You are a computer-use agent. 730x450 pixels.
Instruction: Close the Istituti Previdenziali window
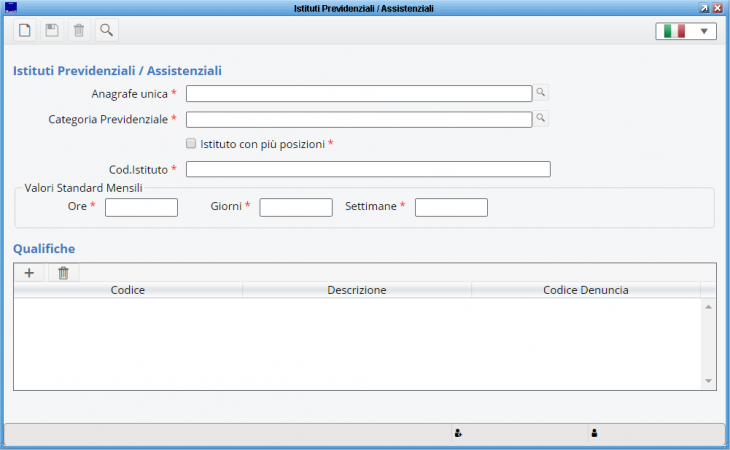click(717, 8)
